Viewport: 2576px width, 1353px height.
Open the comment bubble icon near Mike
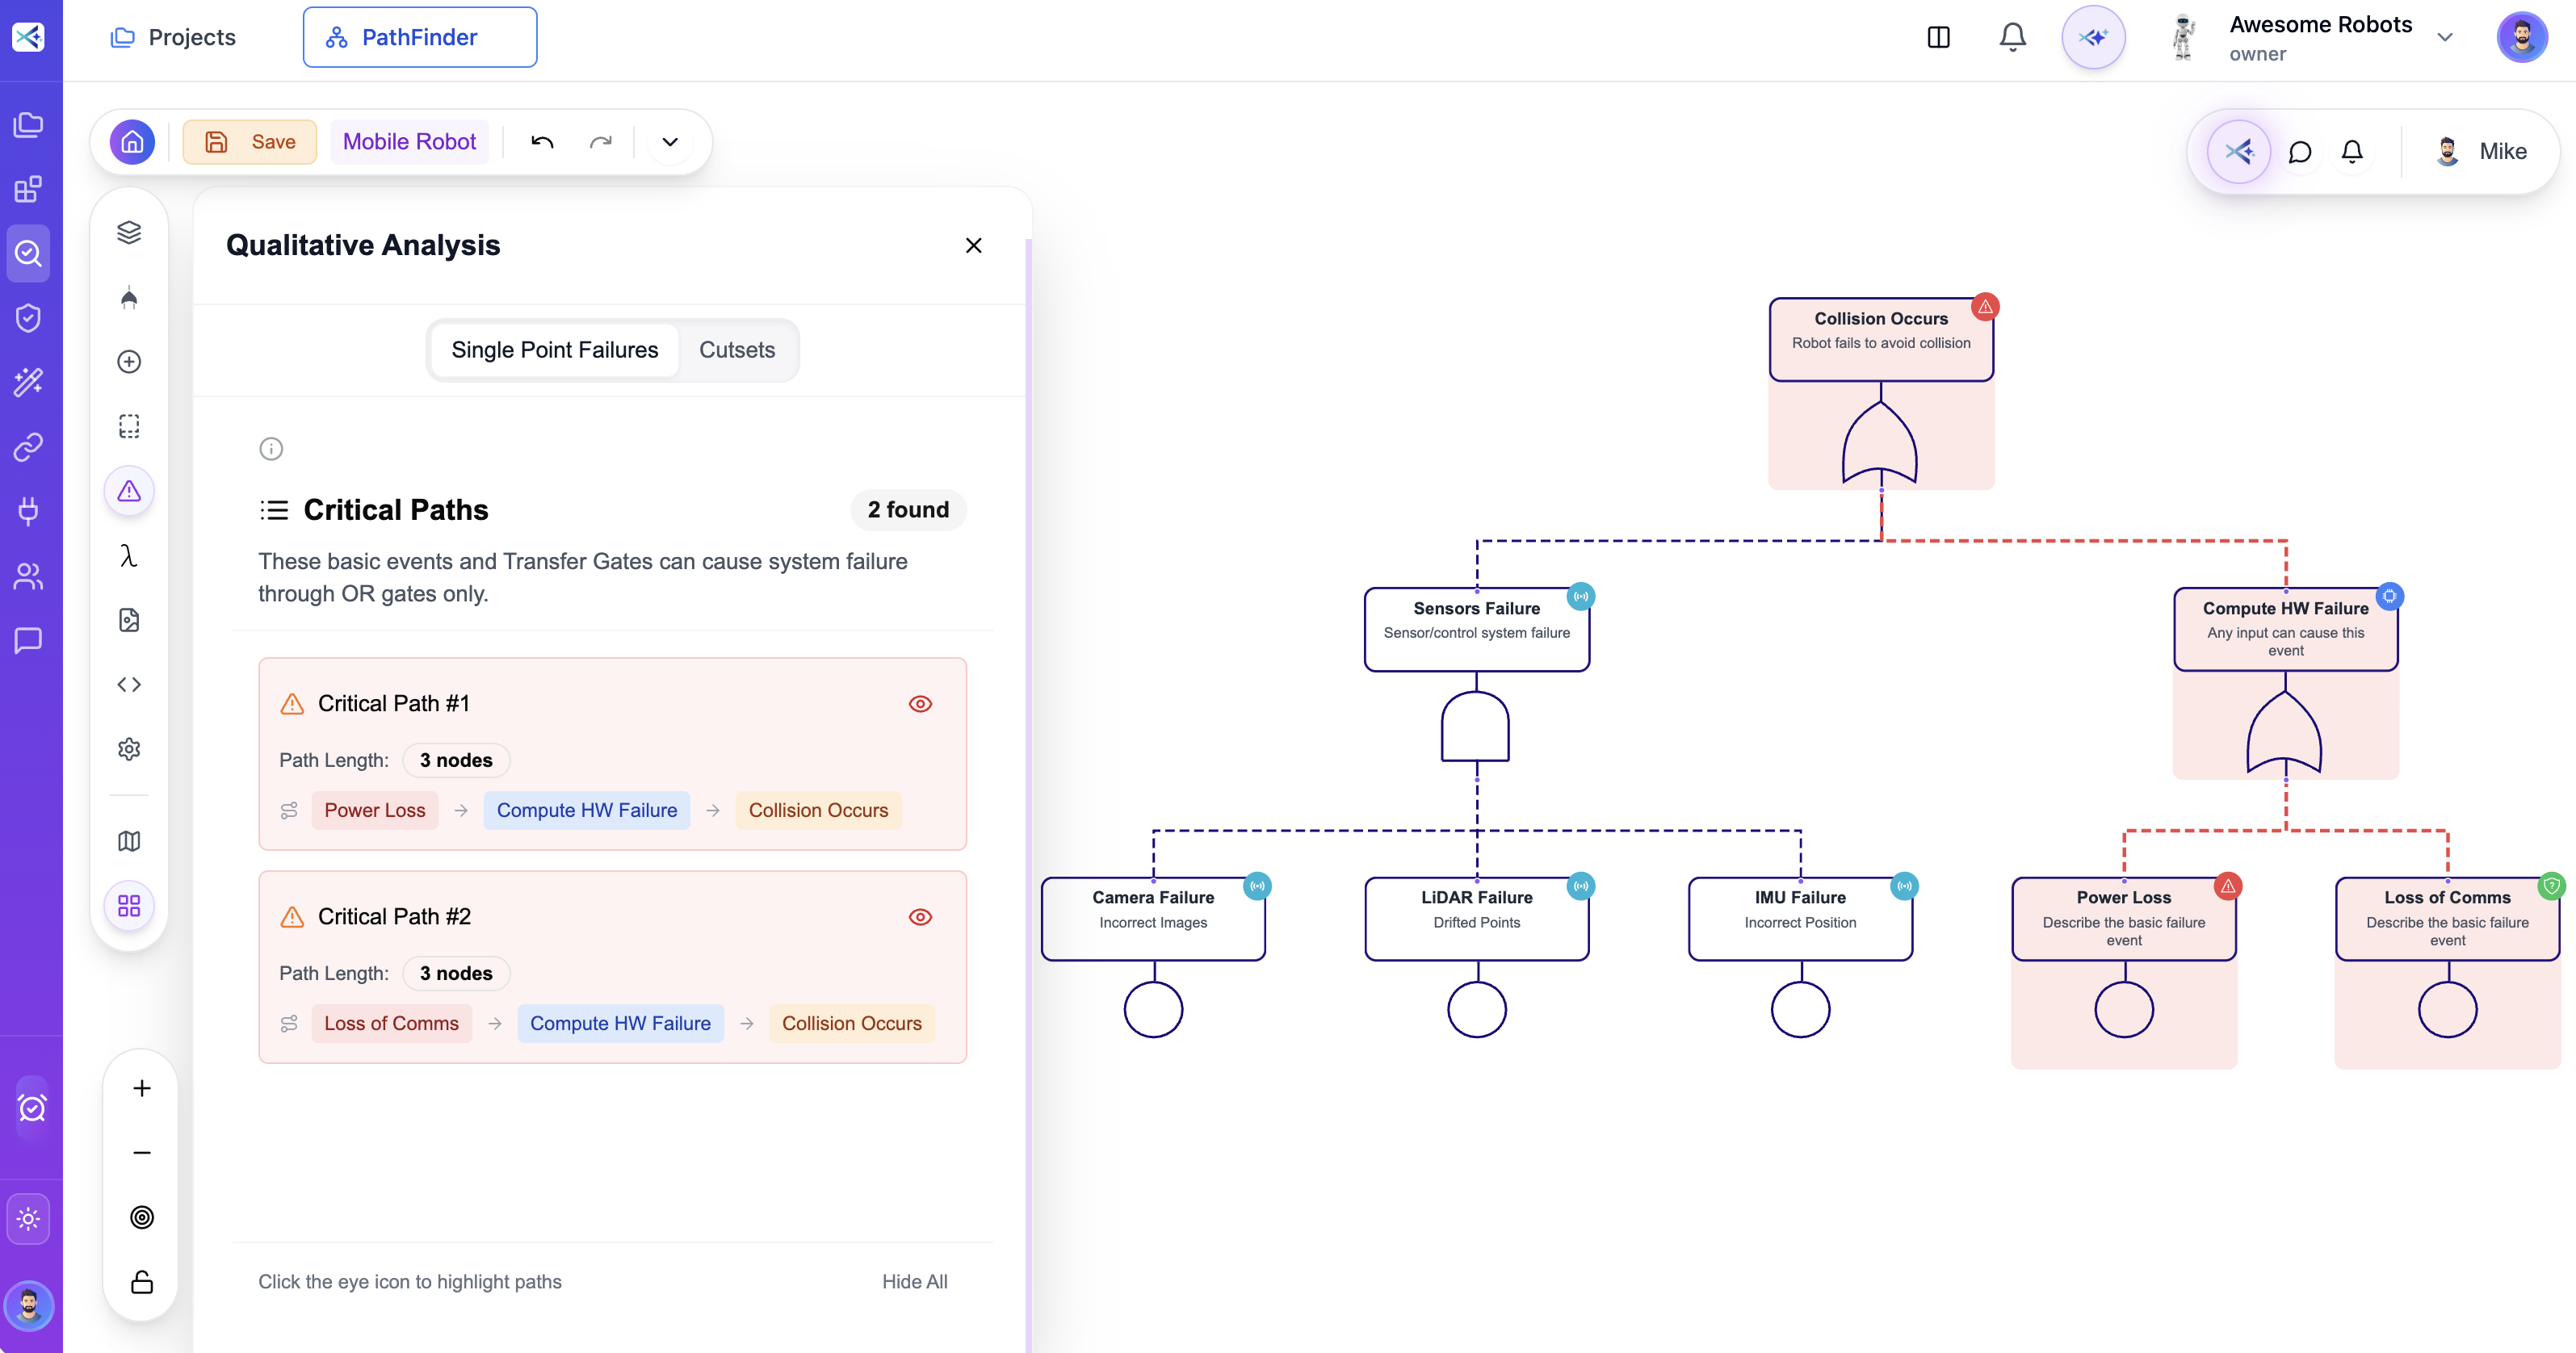(2300, 152)
